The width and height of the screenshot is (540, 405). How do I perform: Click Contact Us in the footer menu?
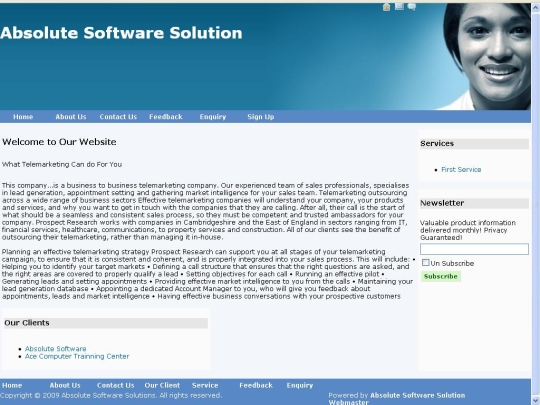115,385
